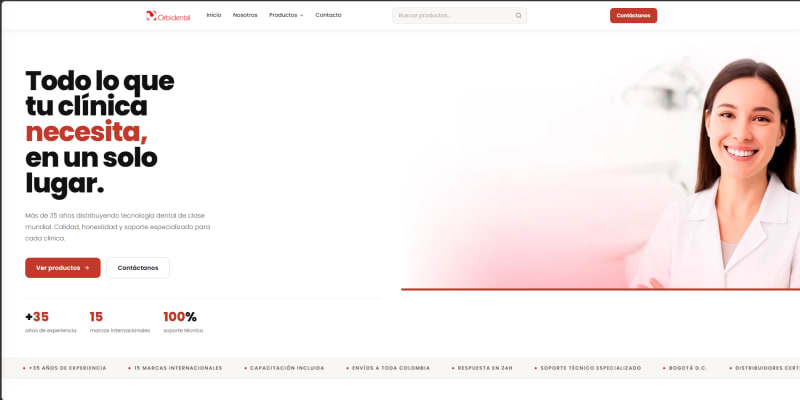Click the Ver productos button
Screen dimensions: 800x400
[x=63, y=268]
